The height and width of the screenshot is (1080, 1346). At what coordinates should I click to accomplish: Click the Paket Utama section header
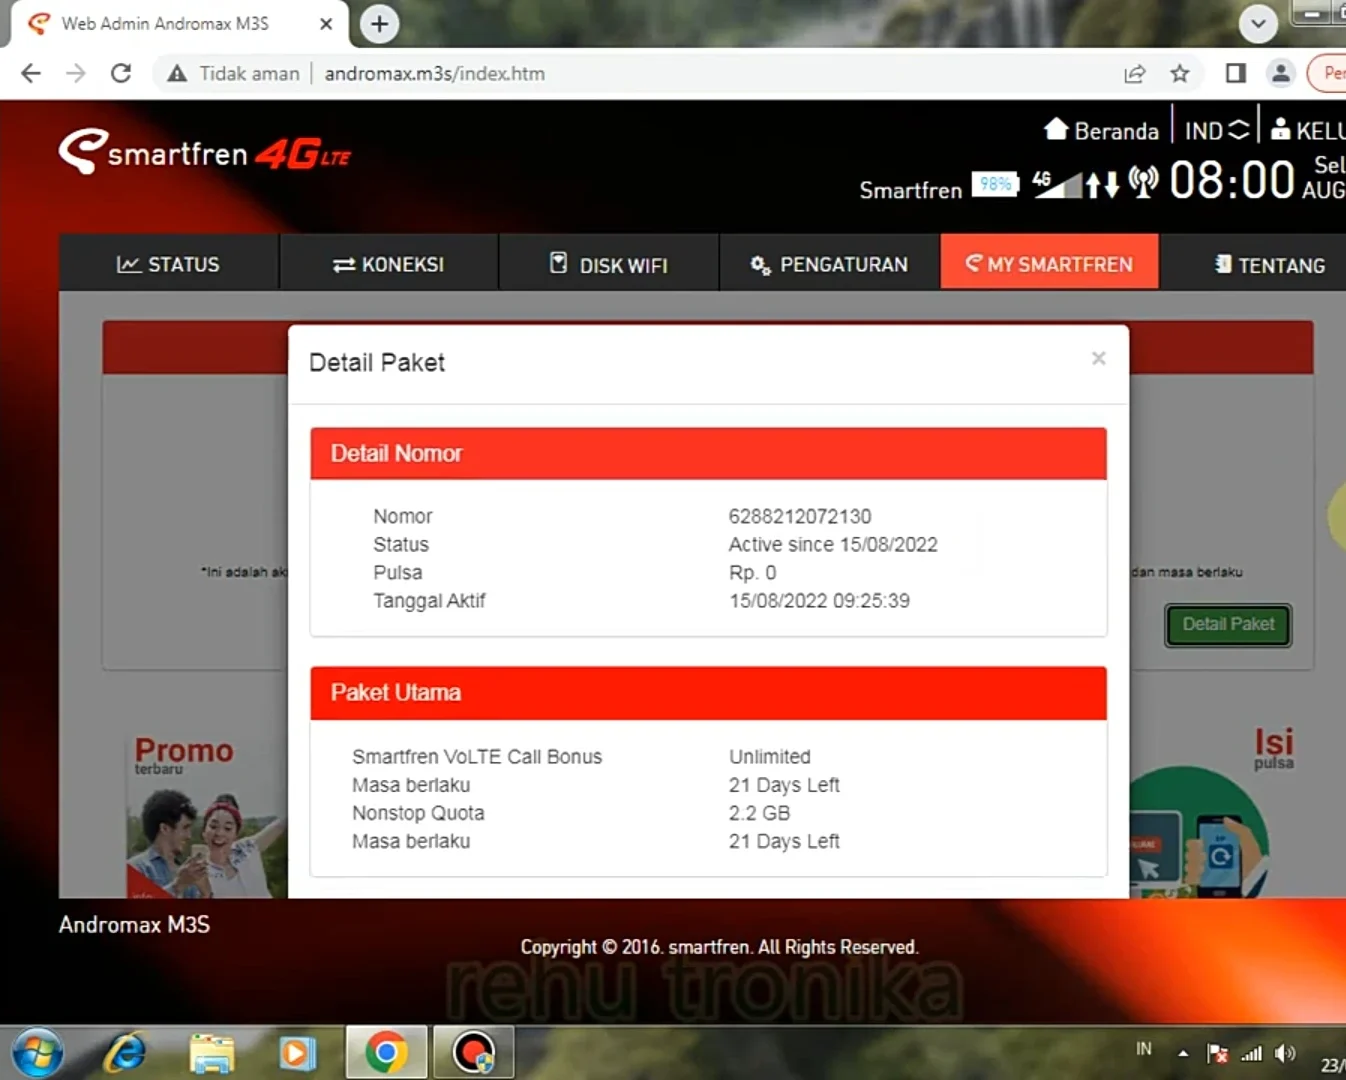(708, 693)
